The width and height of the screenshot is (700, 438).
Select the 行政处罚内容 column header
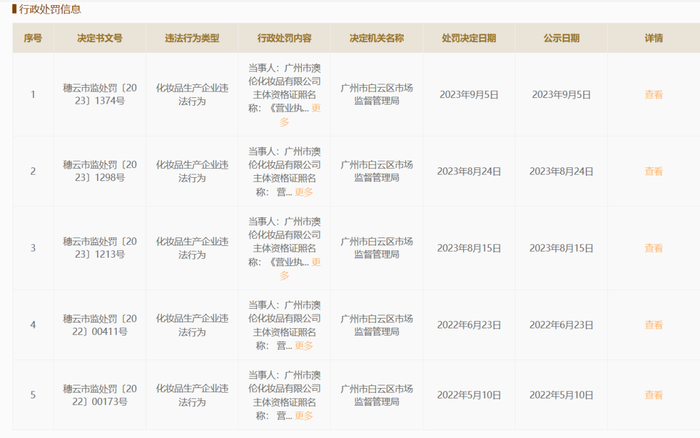[284, 38]
